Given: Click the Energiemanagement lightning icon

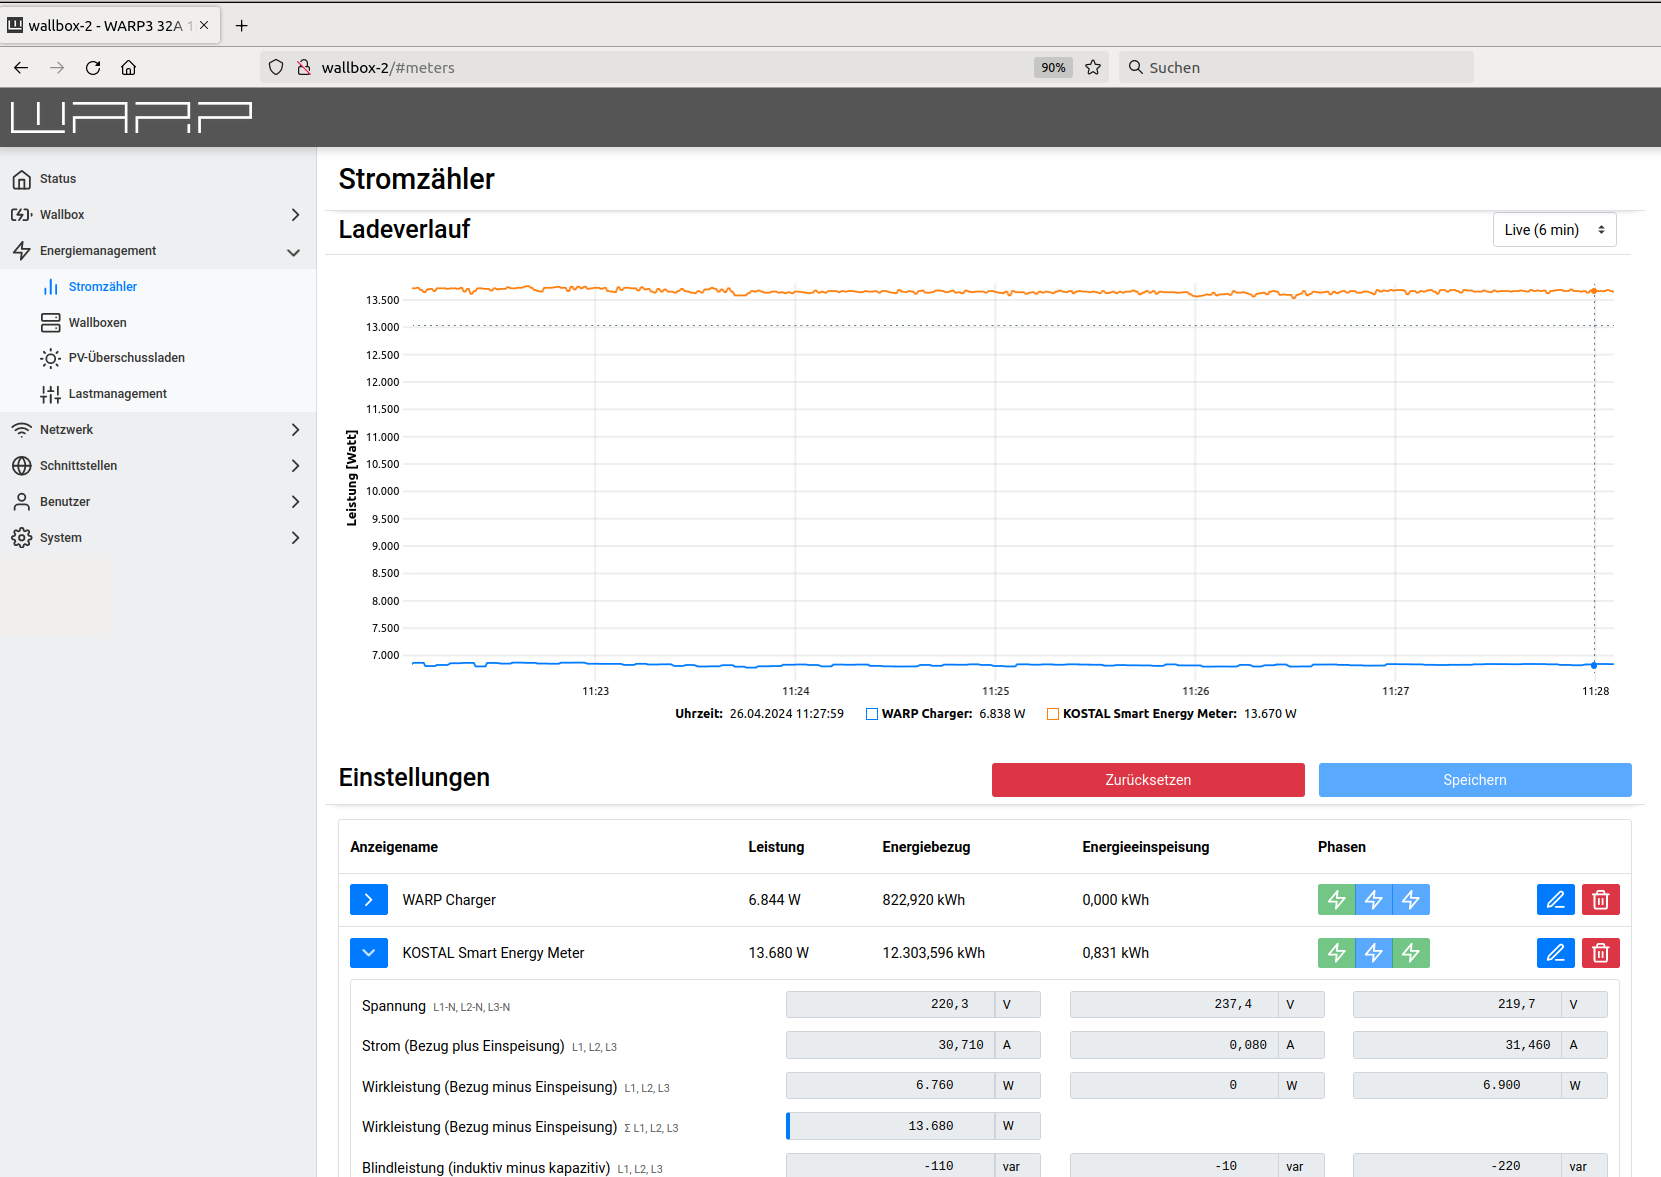Looking at the screenshot, I should pos(22,251).
